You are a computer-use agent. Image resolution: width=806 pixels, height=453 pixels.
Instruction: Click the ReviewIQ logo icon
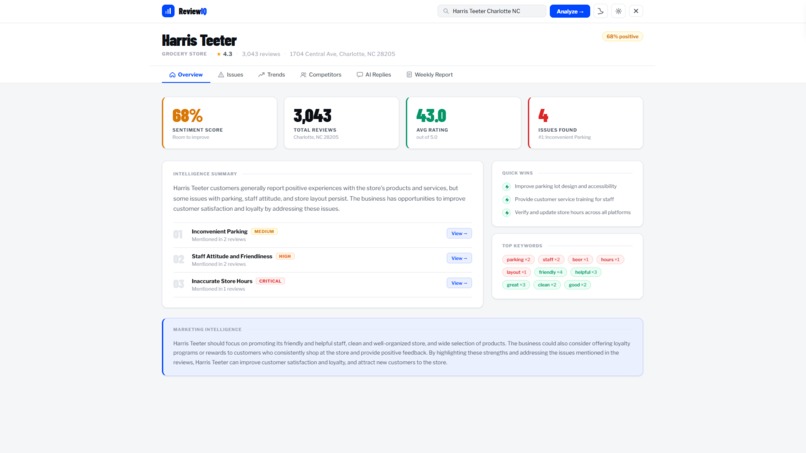168,11
